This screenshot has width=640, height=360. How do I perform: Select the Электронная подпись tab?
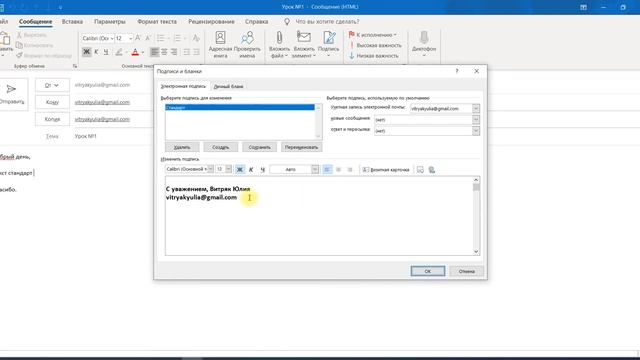click(x=183, y=87)
